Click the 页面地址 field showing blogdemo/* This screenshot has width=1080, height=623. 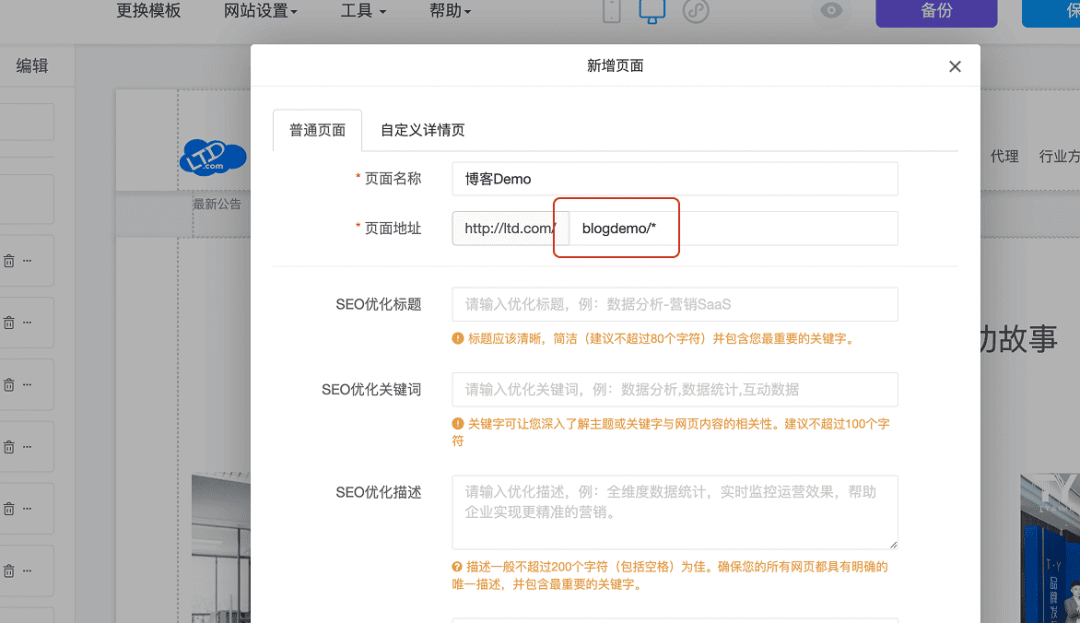pos(732,228)
